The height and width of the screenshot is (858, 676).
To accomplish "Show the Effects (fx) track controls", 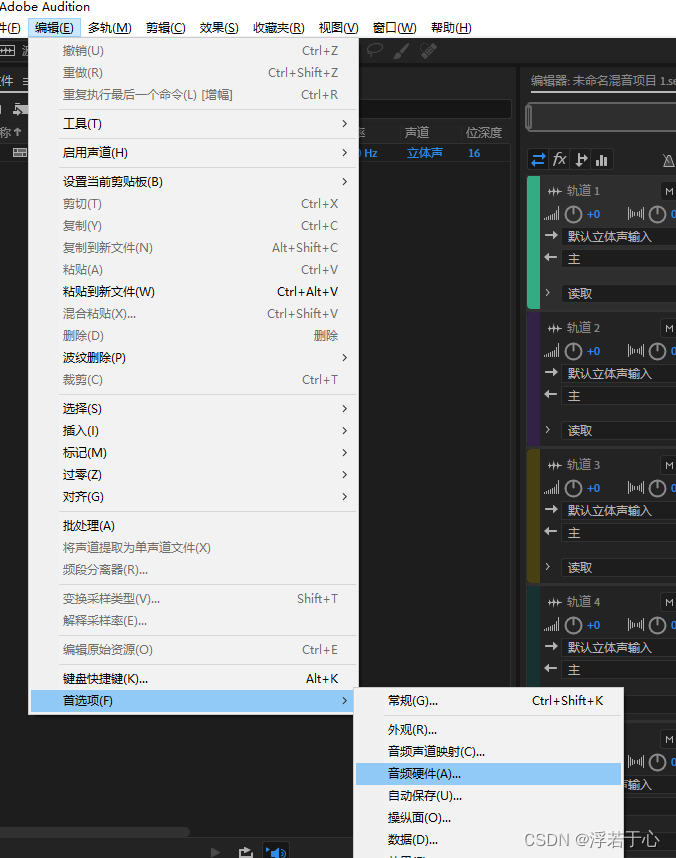I will pos(559,159).
